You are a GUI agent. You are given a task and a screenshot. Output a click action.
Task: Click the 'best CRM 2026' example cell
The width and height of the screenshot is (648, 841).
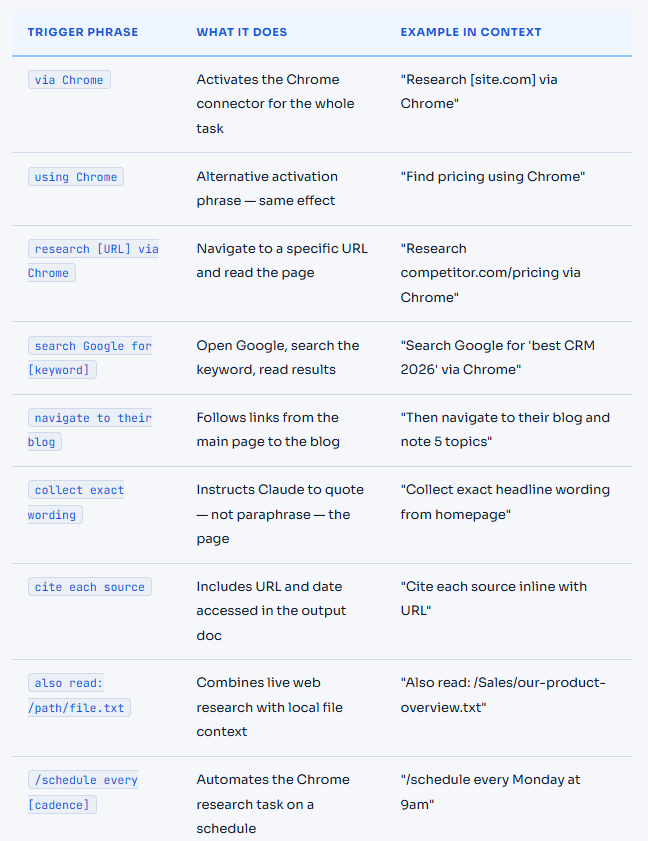497,357
